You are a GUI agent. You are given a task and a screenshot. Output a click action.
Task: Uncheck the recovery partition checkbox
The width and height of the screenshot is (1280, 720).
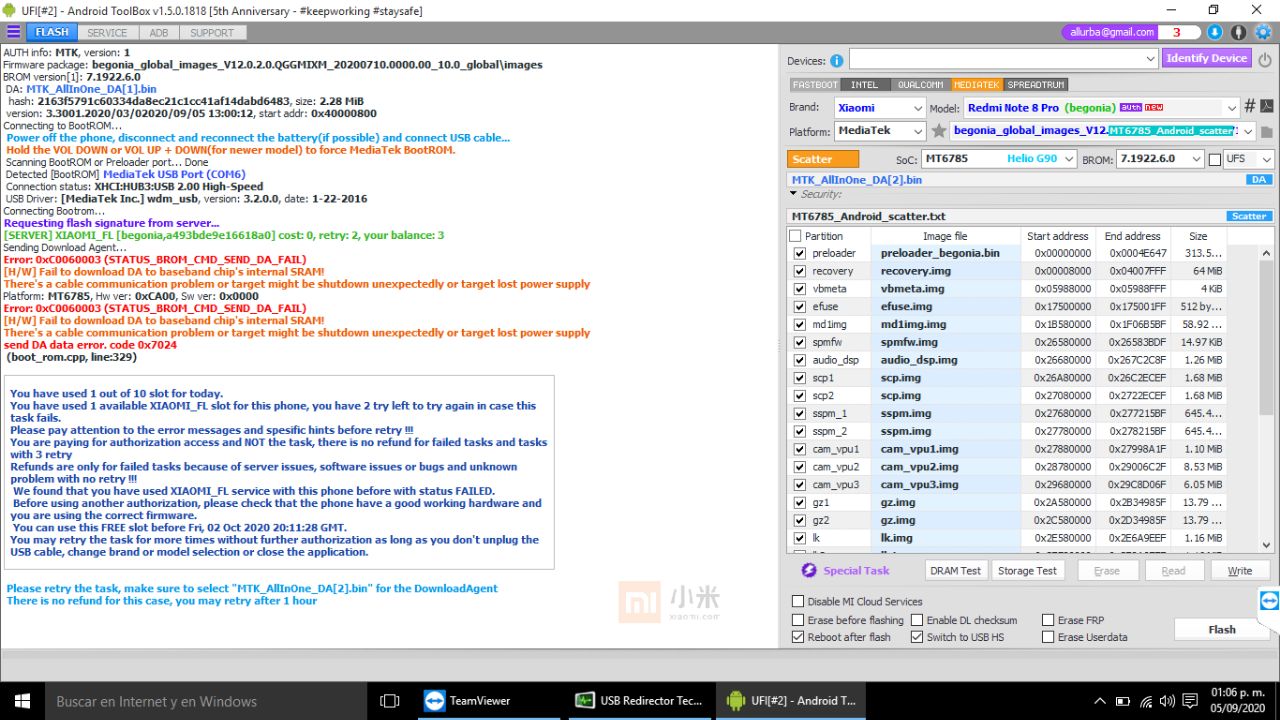[799, 271]
